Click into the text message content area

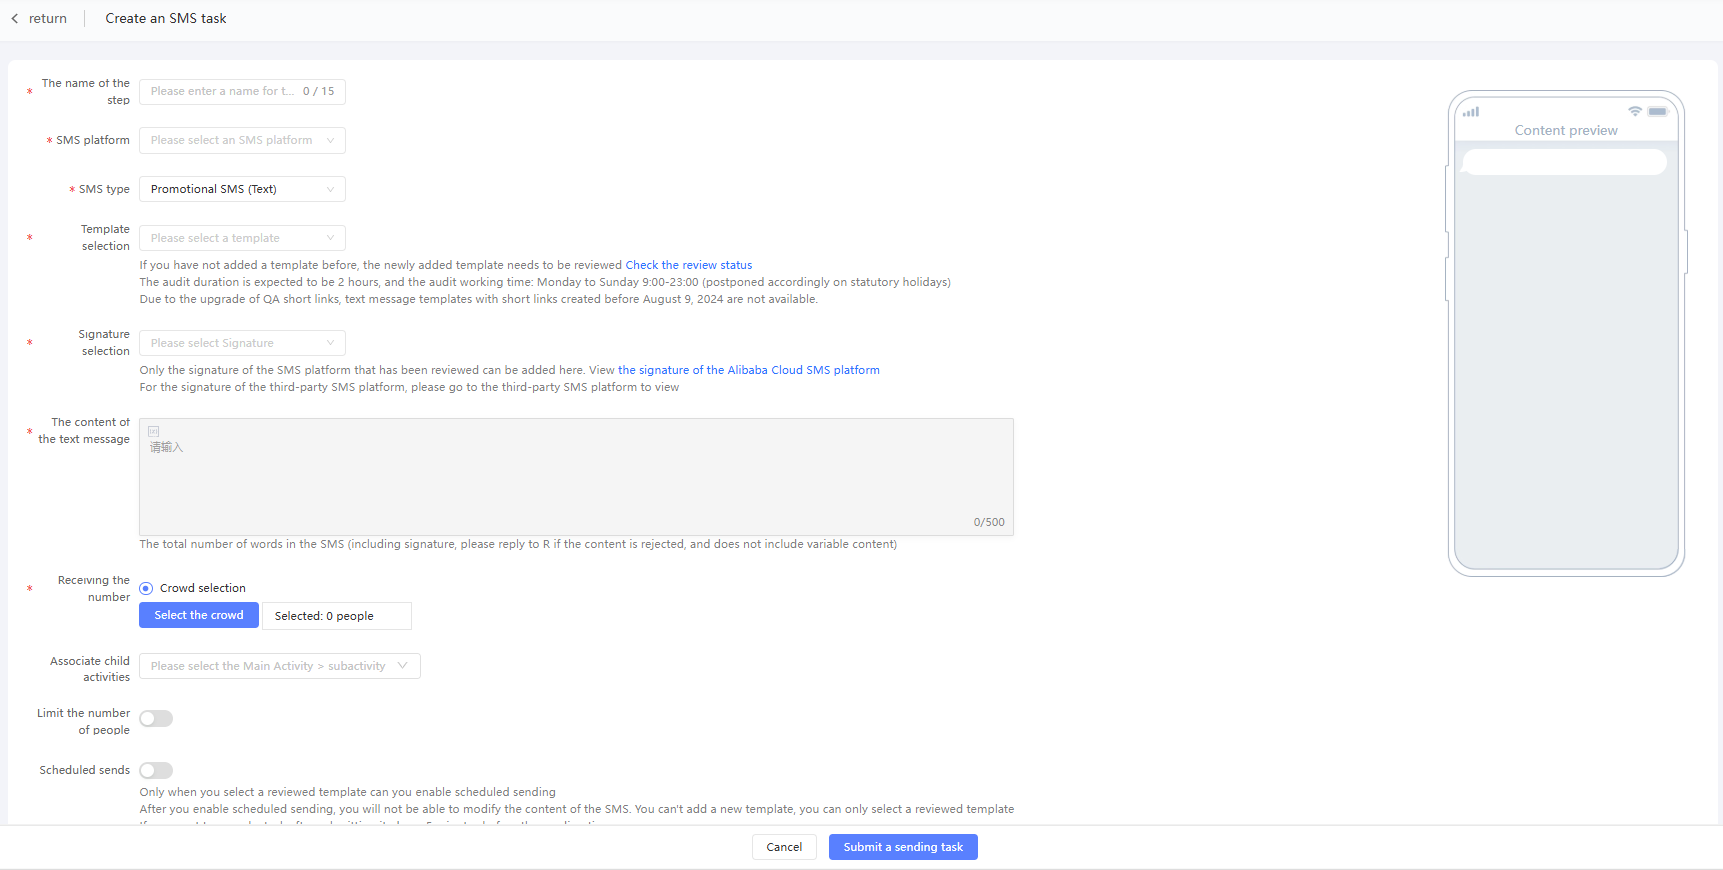pos(576,477)
